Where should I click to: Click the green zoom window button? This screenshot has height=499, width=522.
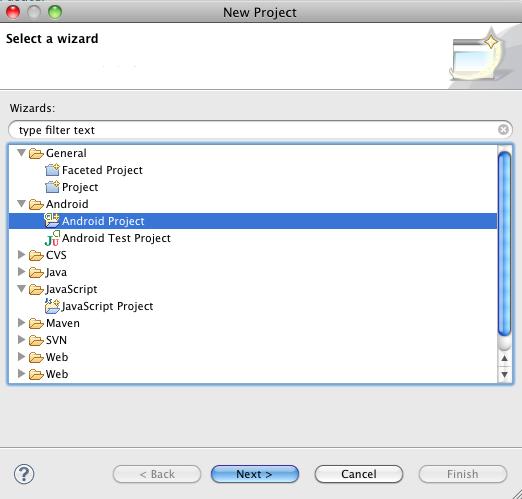[55, 12]
